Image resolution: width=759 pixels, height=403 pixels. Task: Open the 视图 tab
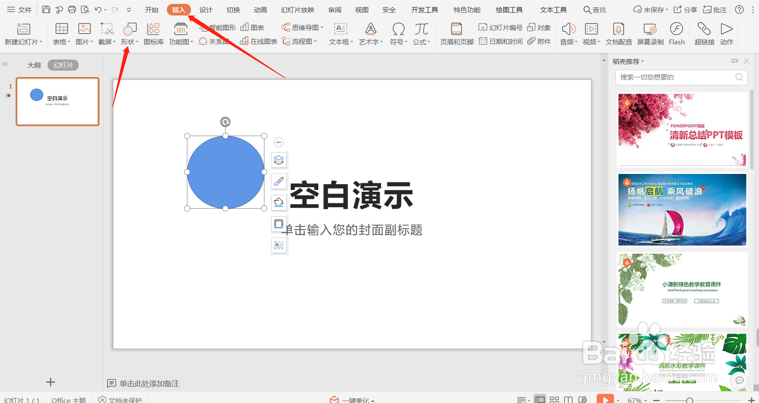pyautogui.click(x=362, y=10)
